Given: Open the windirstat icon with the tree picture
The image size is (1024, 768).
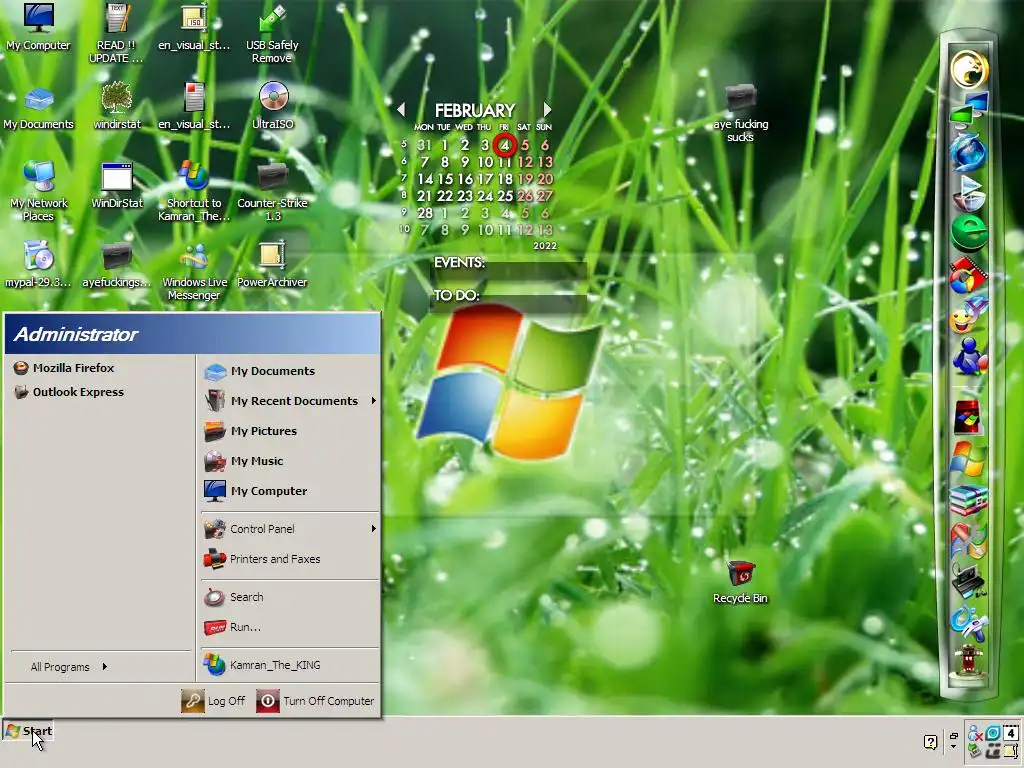Looking at the screenshot, I should click(x=117, y=106).
